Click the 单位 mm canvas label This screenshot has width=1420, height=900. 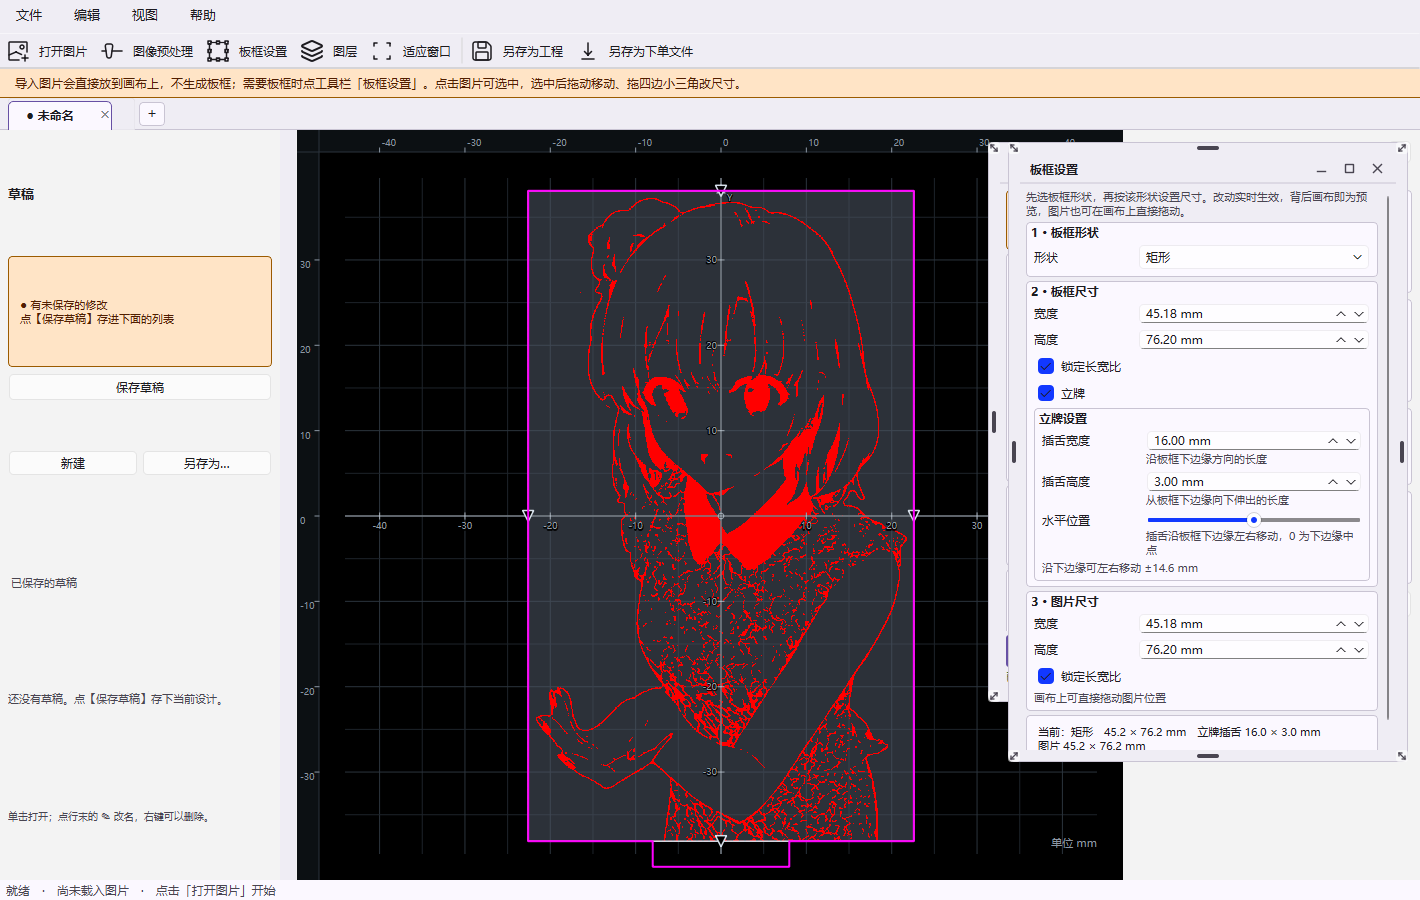[1074, 843]
